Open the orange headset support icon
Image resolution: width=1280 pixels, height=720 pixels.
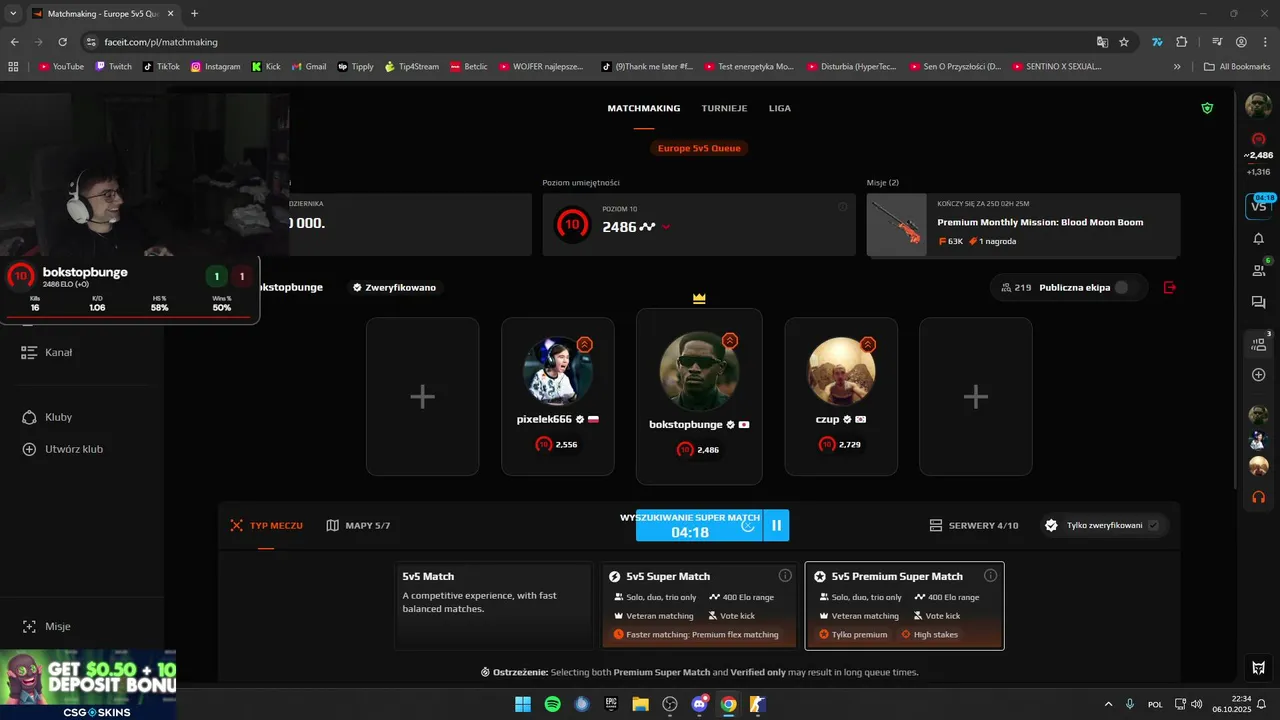coord(1258,496)
